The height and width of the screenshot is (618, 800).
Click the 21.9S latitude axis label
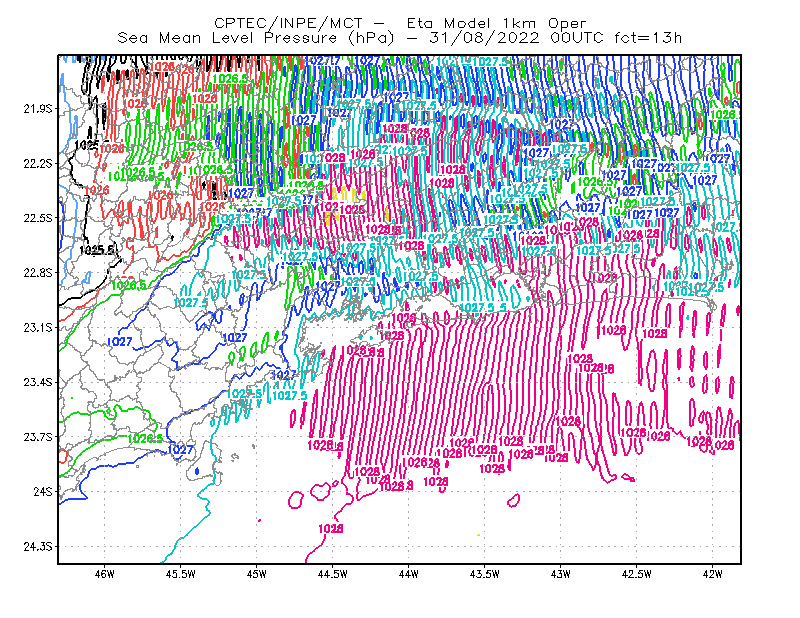pos(38,109)
